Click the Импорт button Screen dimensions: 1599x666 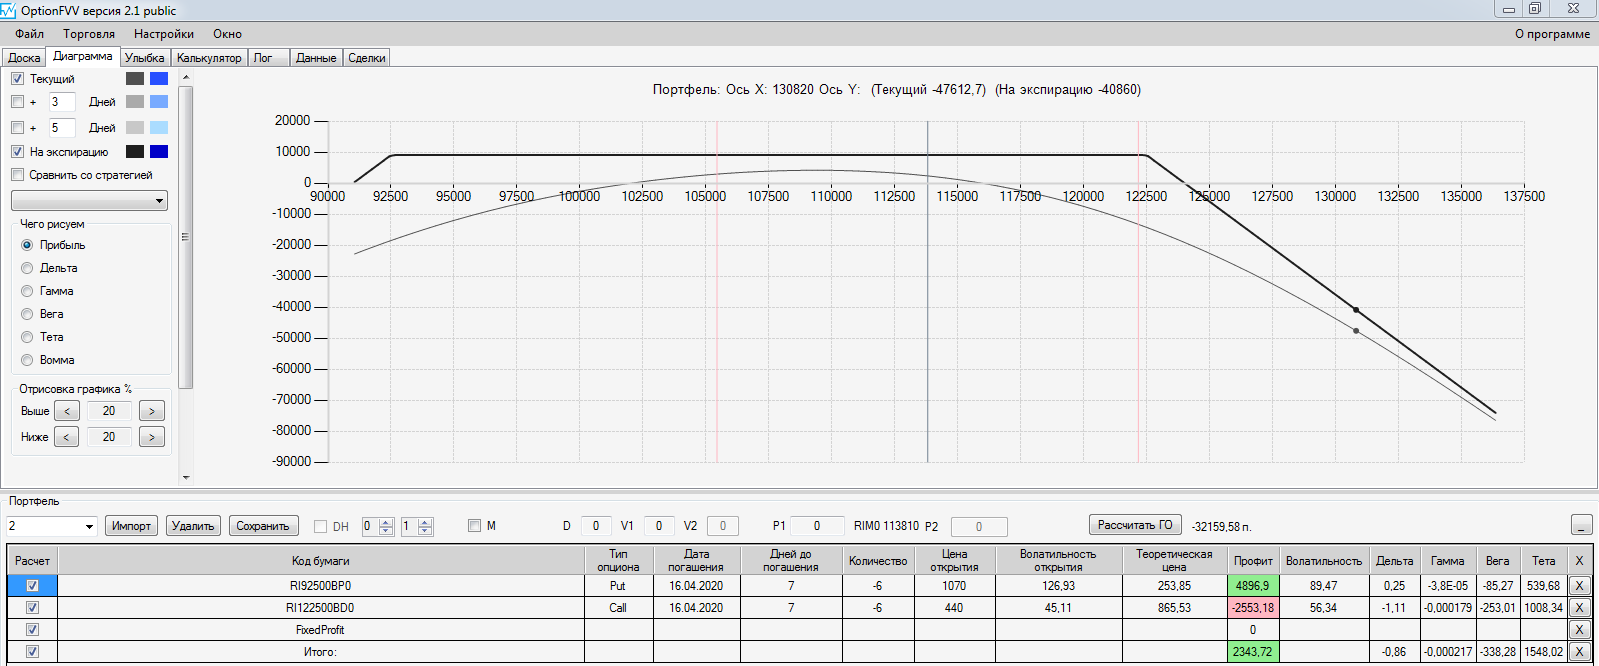131,526
